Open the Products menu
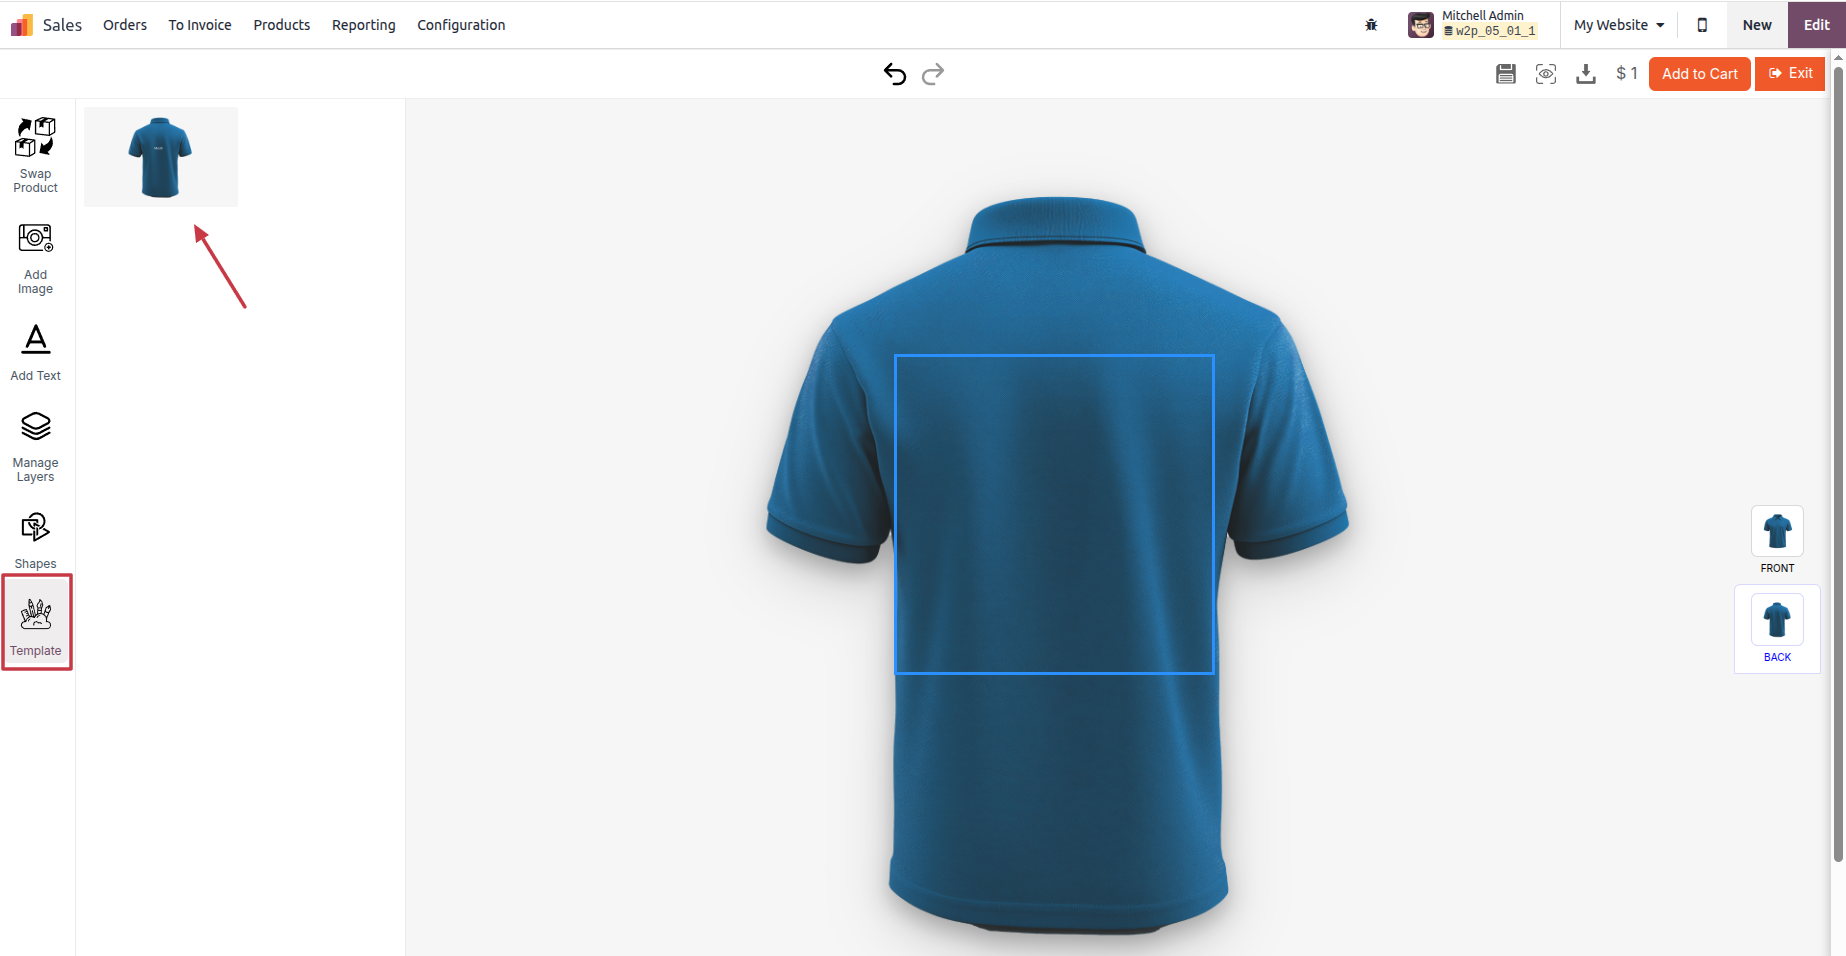The height and width of the screenshot is (956, 1846). 282,25
